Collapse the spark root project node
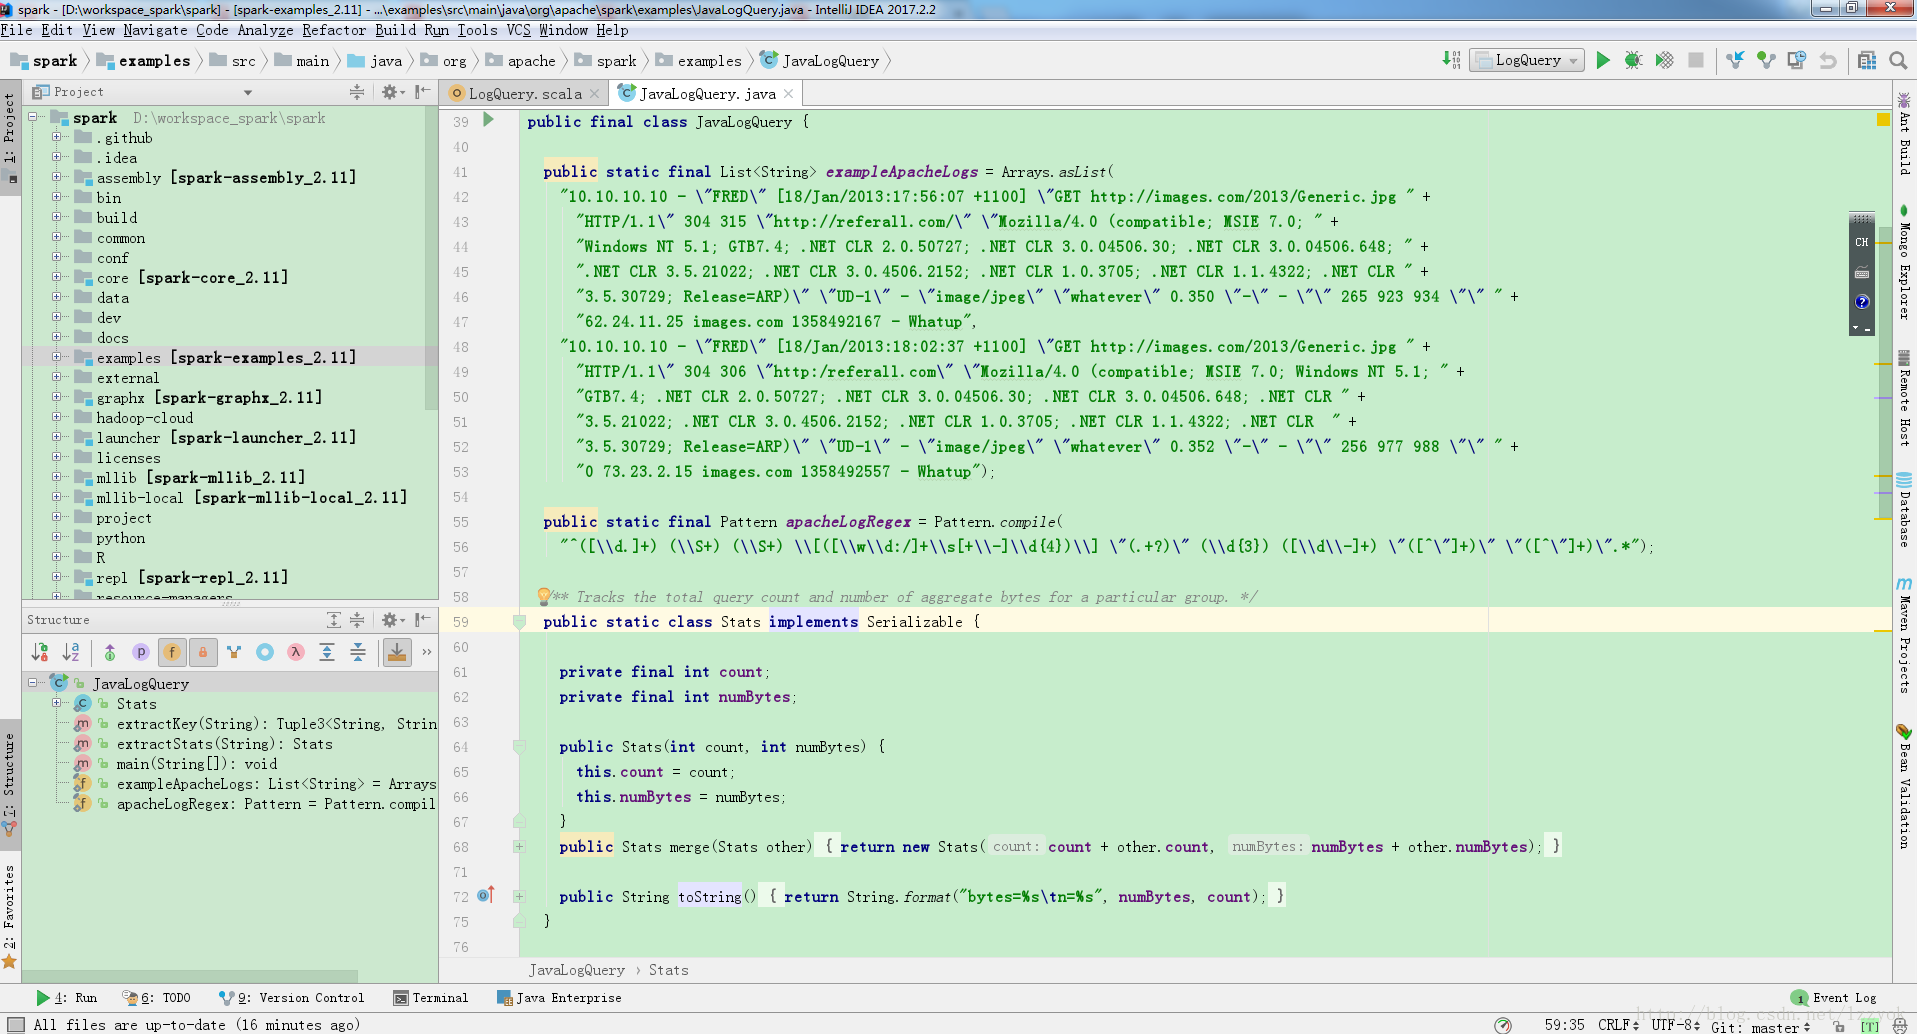This screenshot has height=1034, width=1917. coord(33,117)
